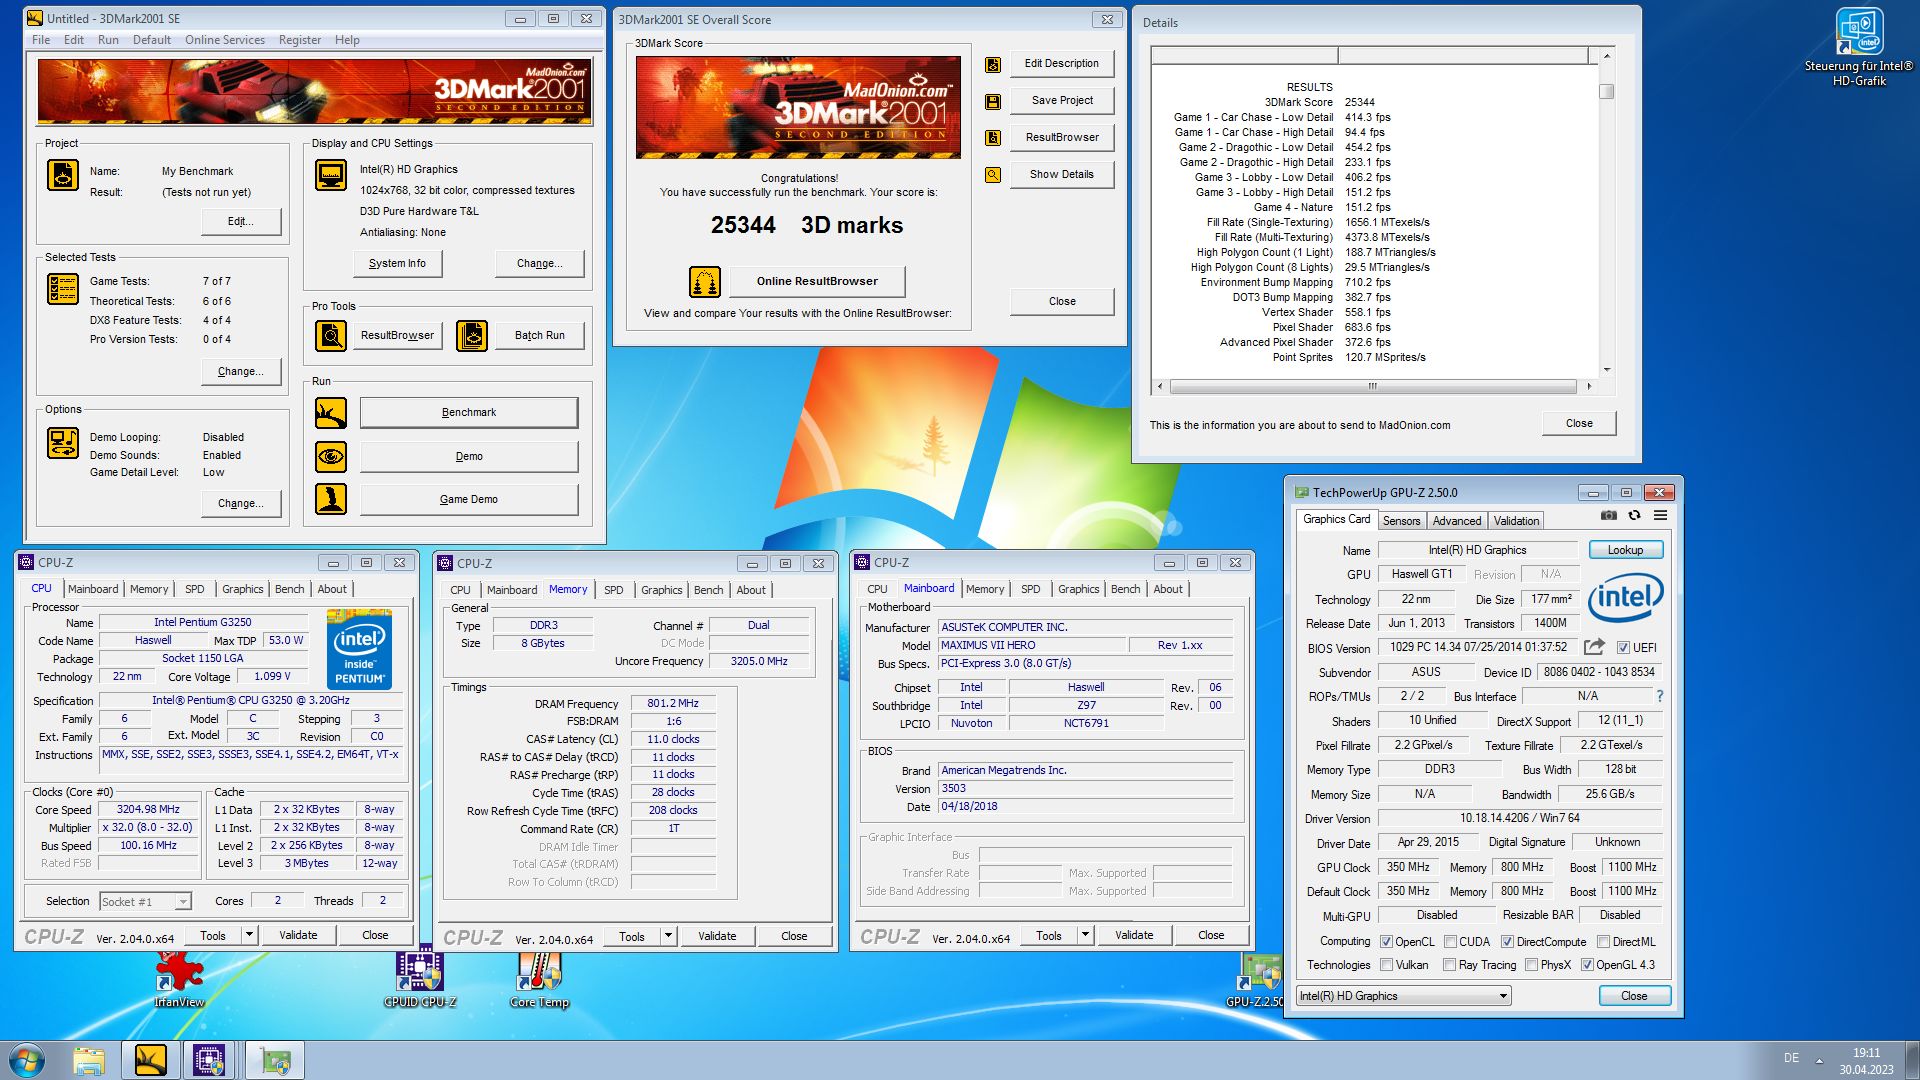This screenshot has height=1080, width=1920.
Task: Open the Register menu in 3DMark2001
Action: coord(300,40)
